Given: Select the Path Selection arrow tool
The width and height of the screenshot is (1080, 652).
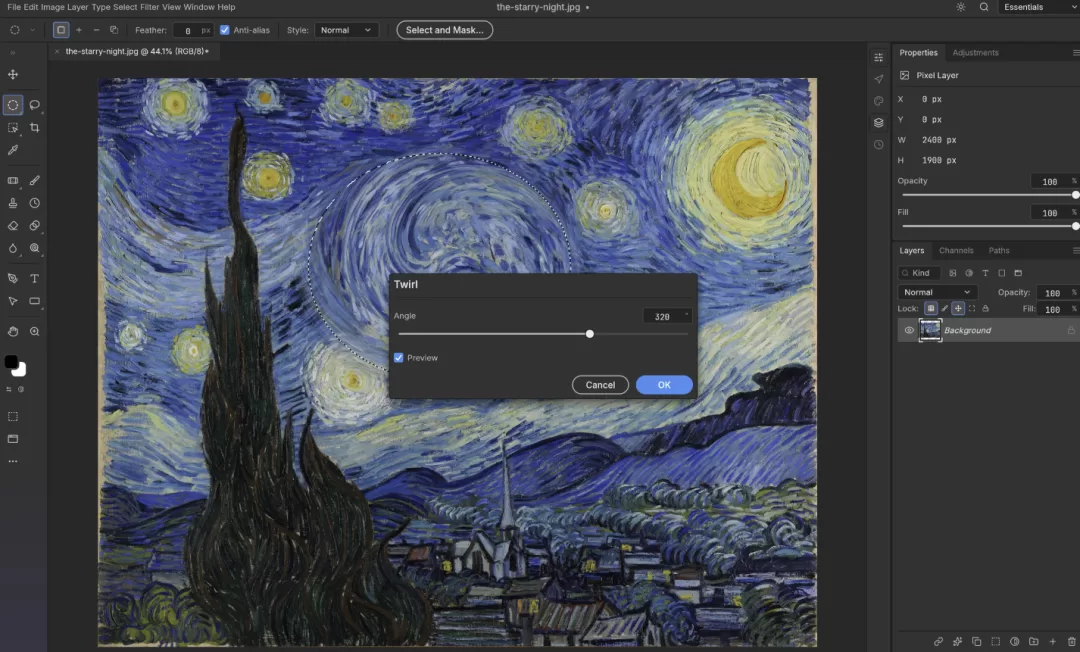Looking at the screenshot, I should point(12,301).
